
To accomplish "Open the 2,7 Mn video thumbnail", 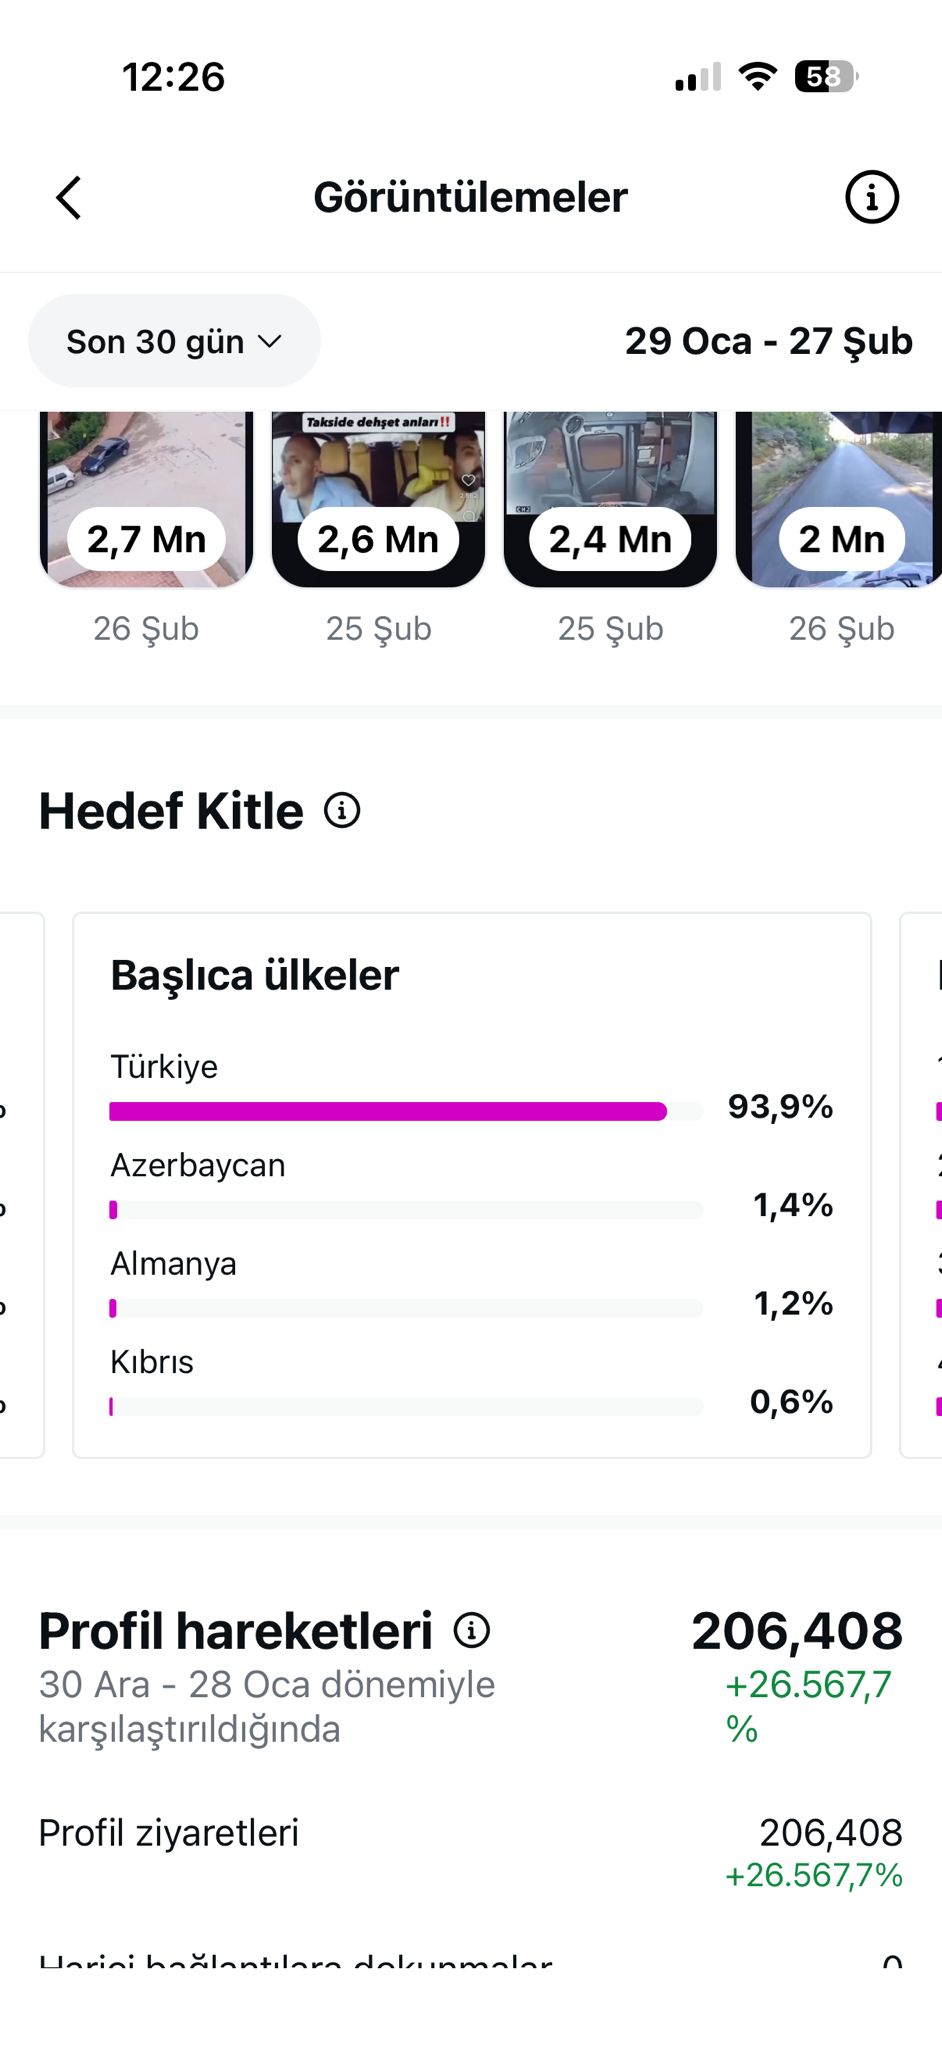I will (x=146, y=500).
